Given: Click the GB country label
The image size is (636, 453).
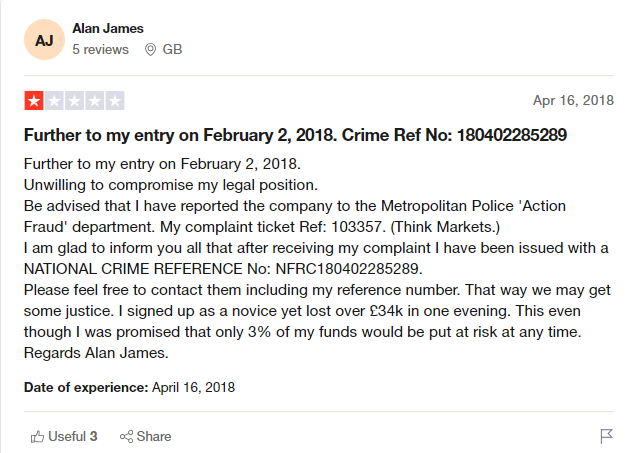Looking at the screenshot, I should coord(172,49).
